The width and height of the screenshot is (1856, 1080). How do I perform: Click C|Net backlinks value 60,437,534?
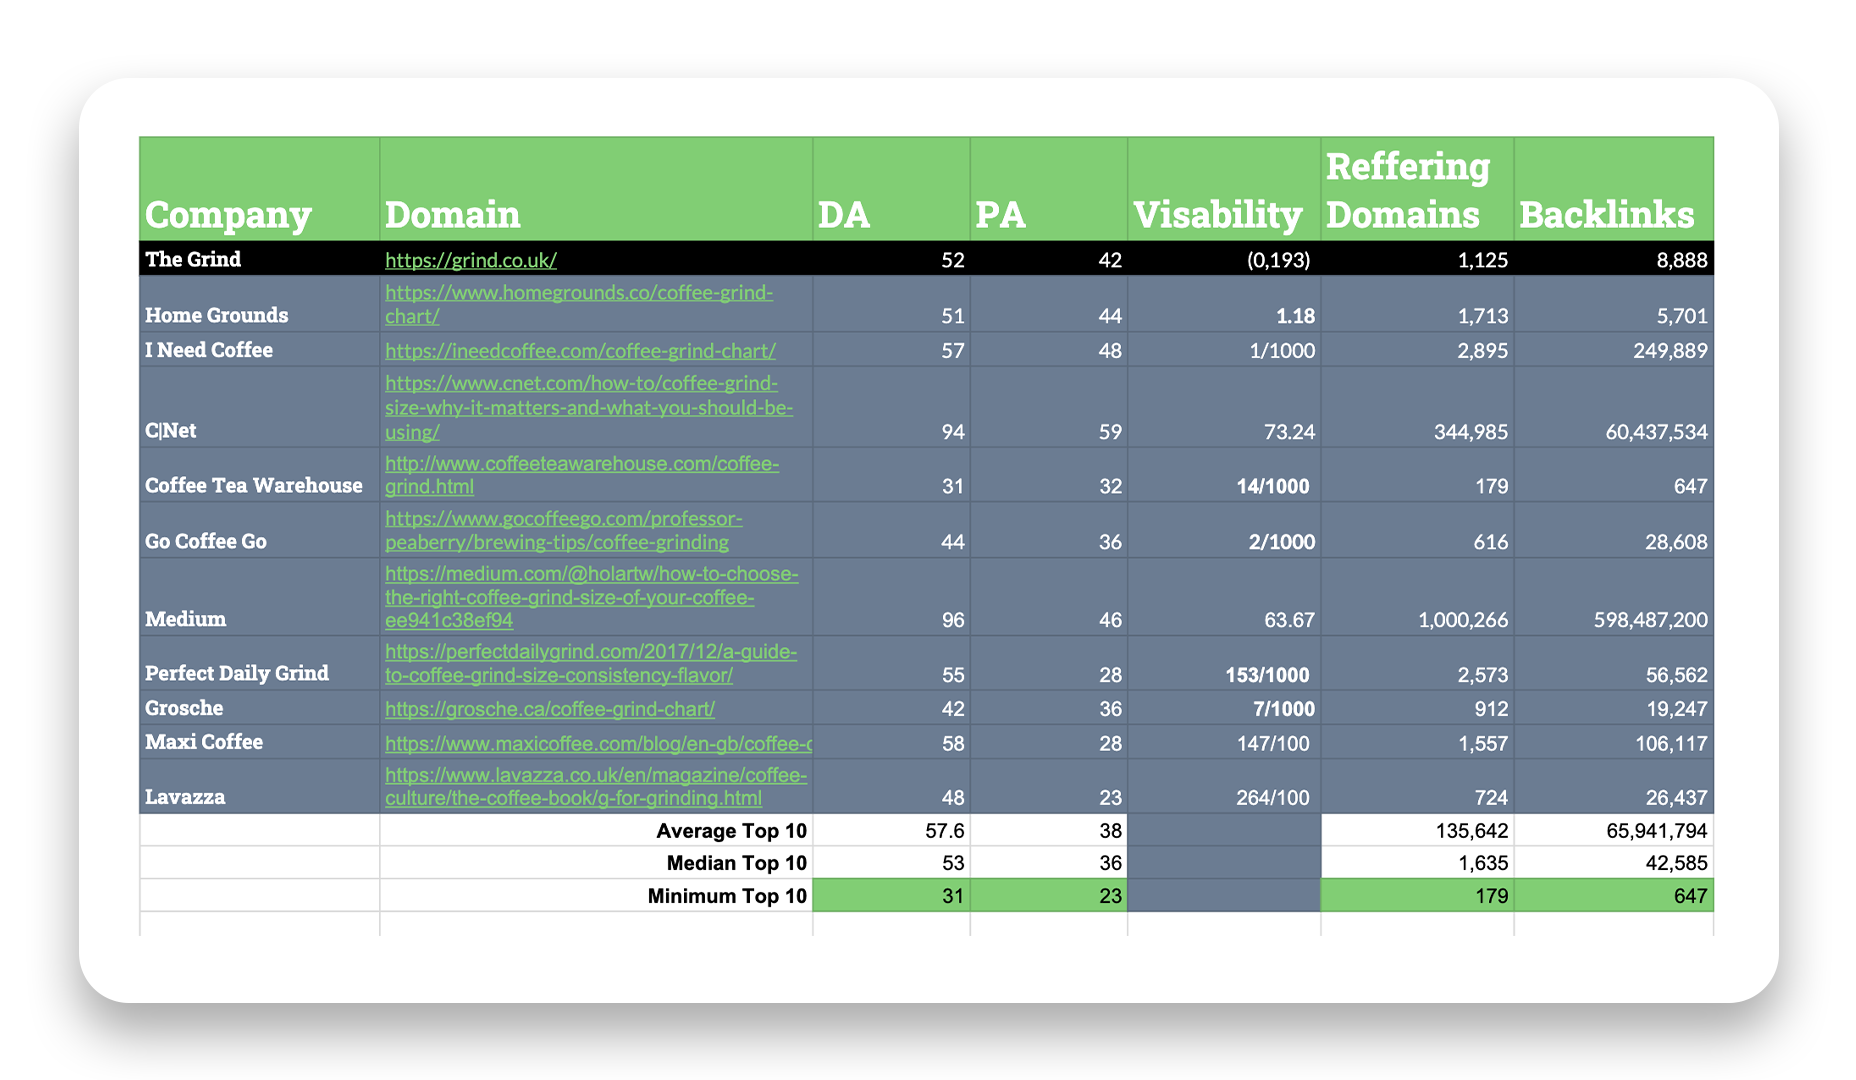click(x=1655, y=432)
